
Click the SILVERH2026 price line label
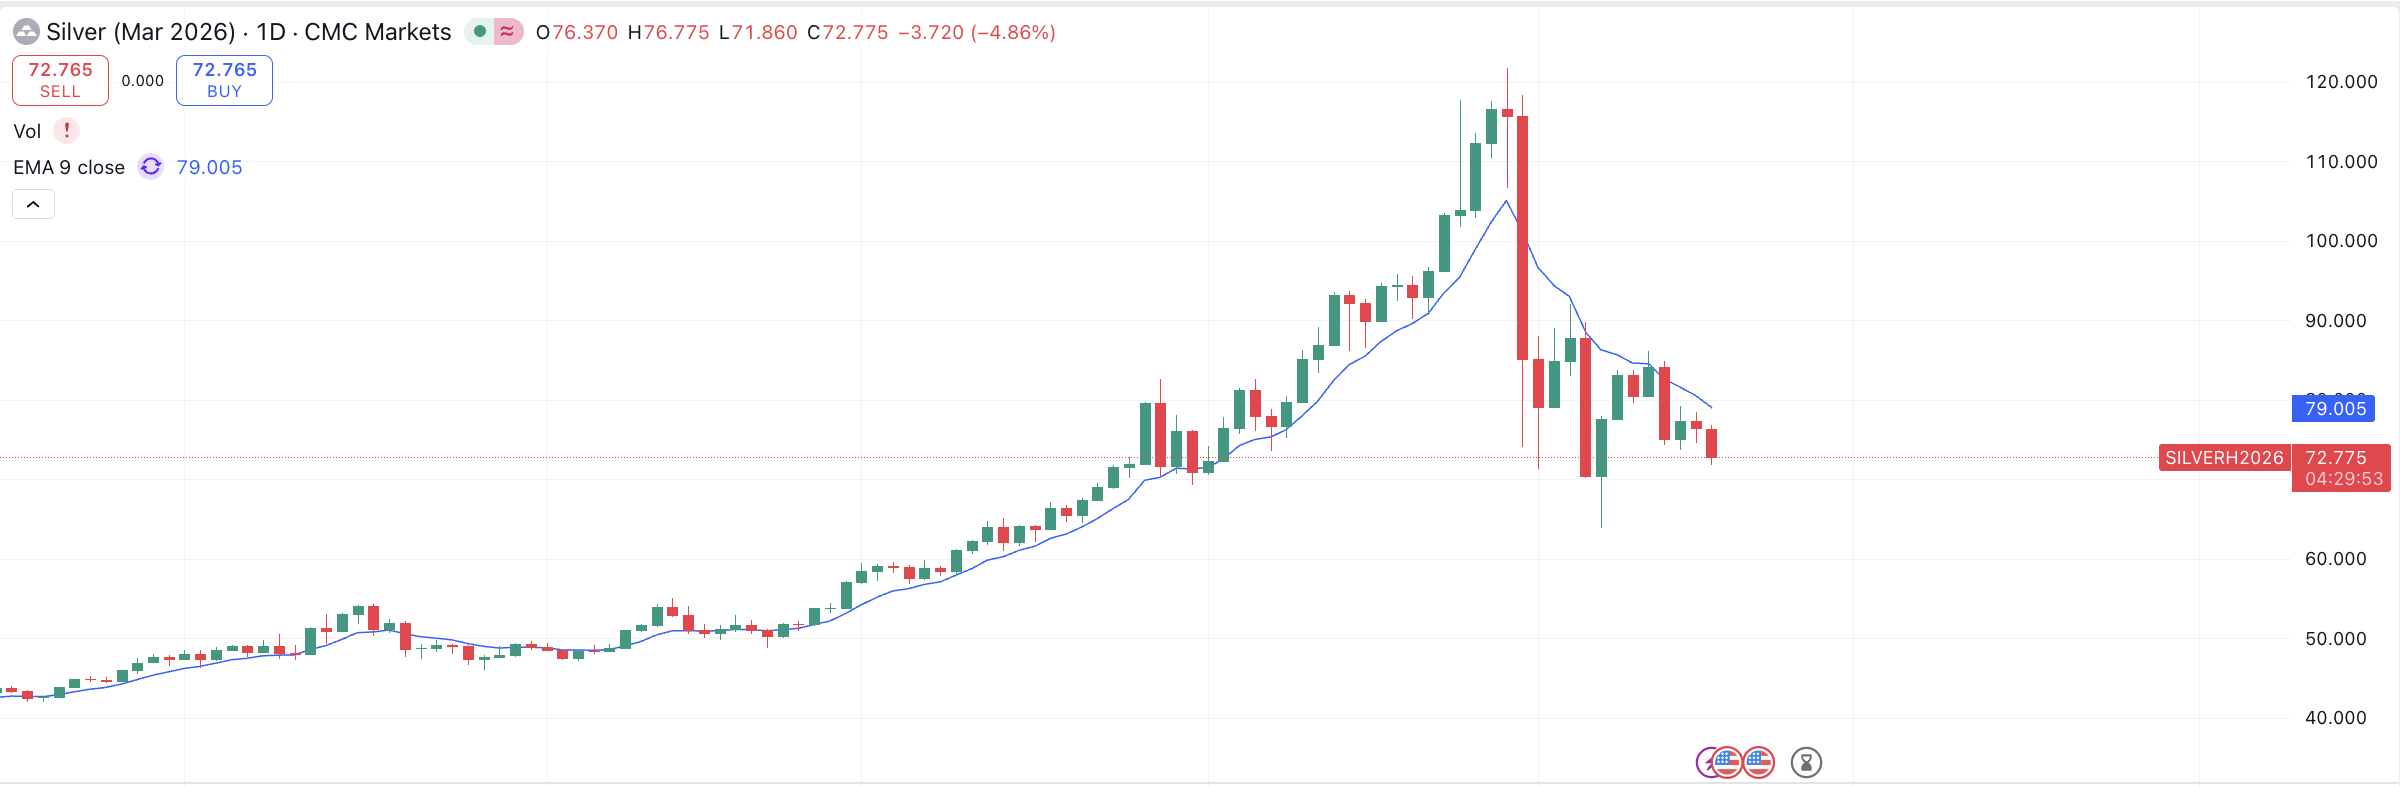click(x=2224, y=458)
